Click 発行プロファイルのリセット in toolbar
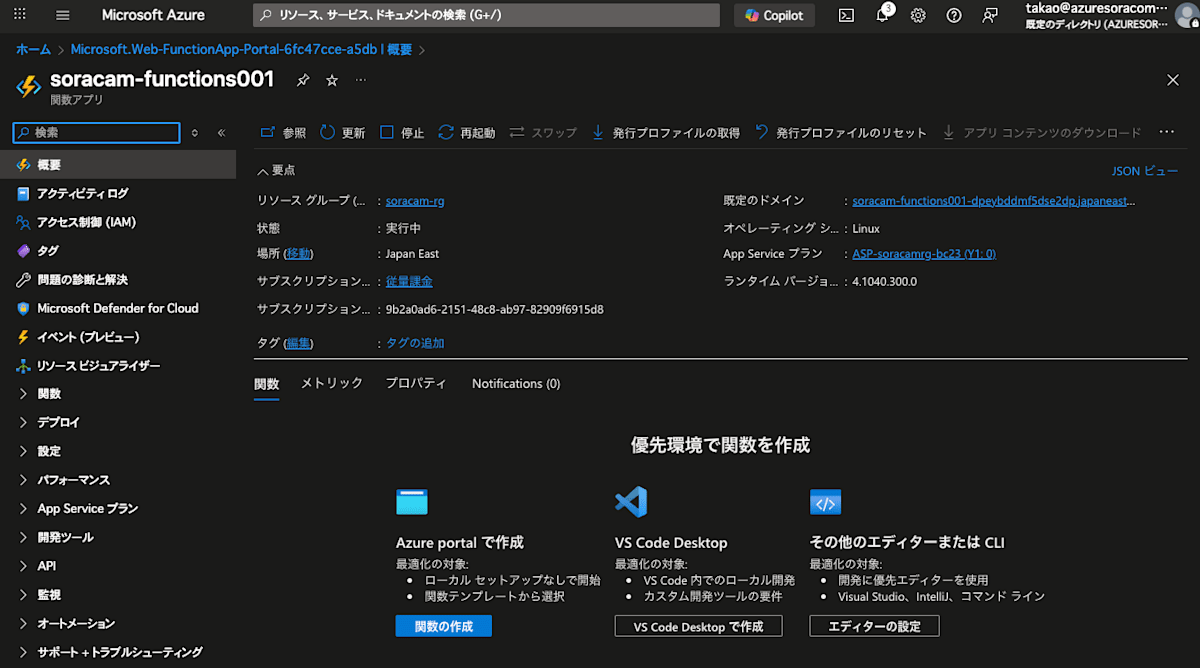The image size is (1200, 668). (x=841, y=132)
